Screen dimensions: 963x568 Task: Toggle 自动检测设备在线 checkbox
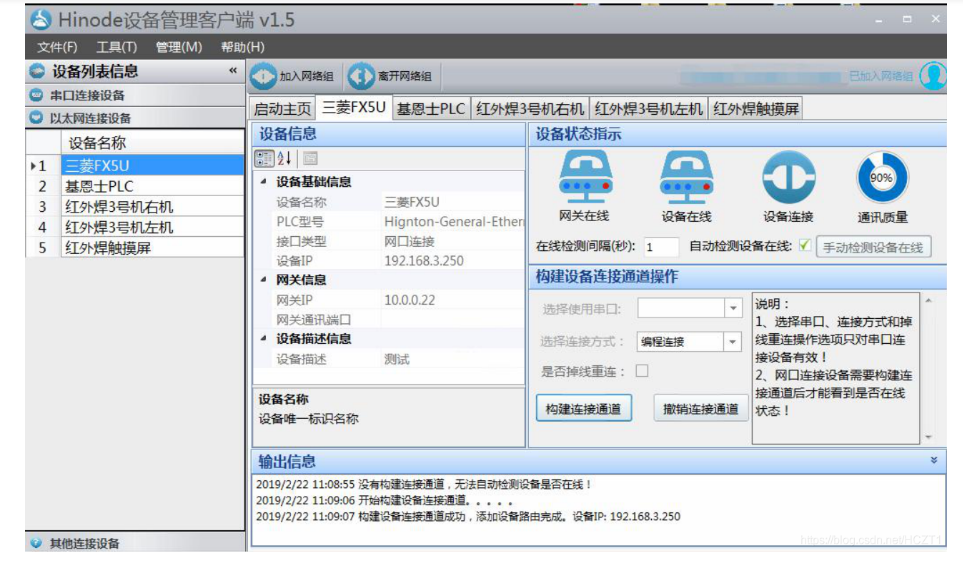pos(804,246)
